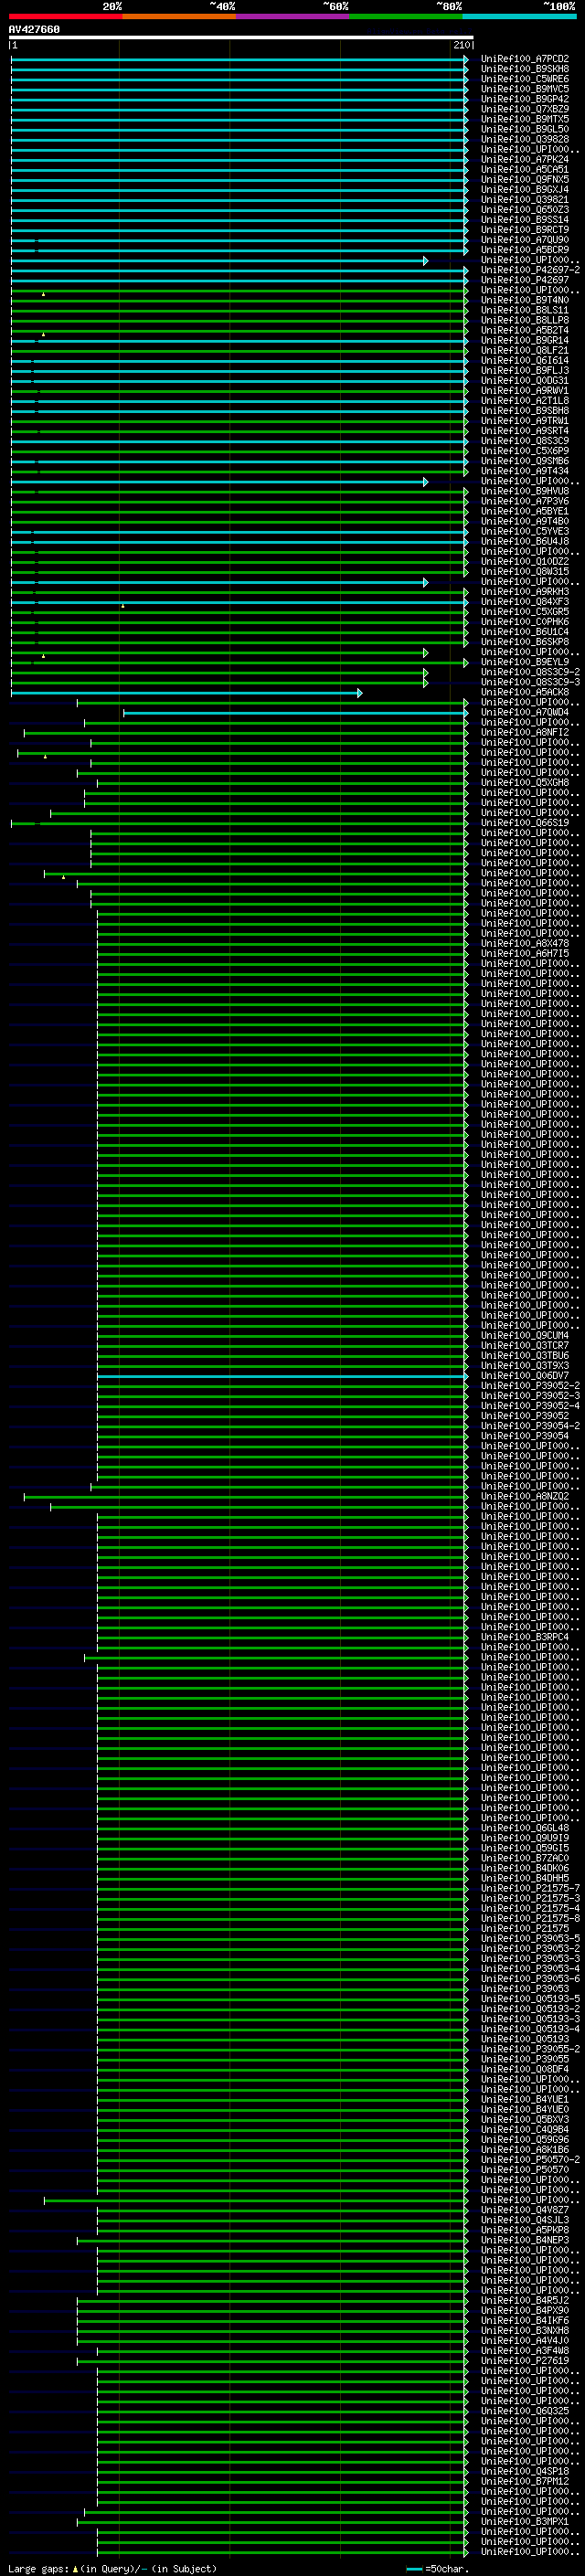This screenshot has height=2576, width=585.
Task: Select UniRef100_P39054-2 label
Action: 530,1426
